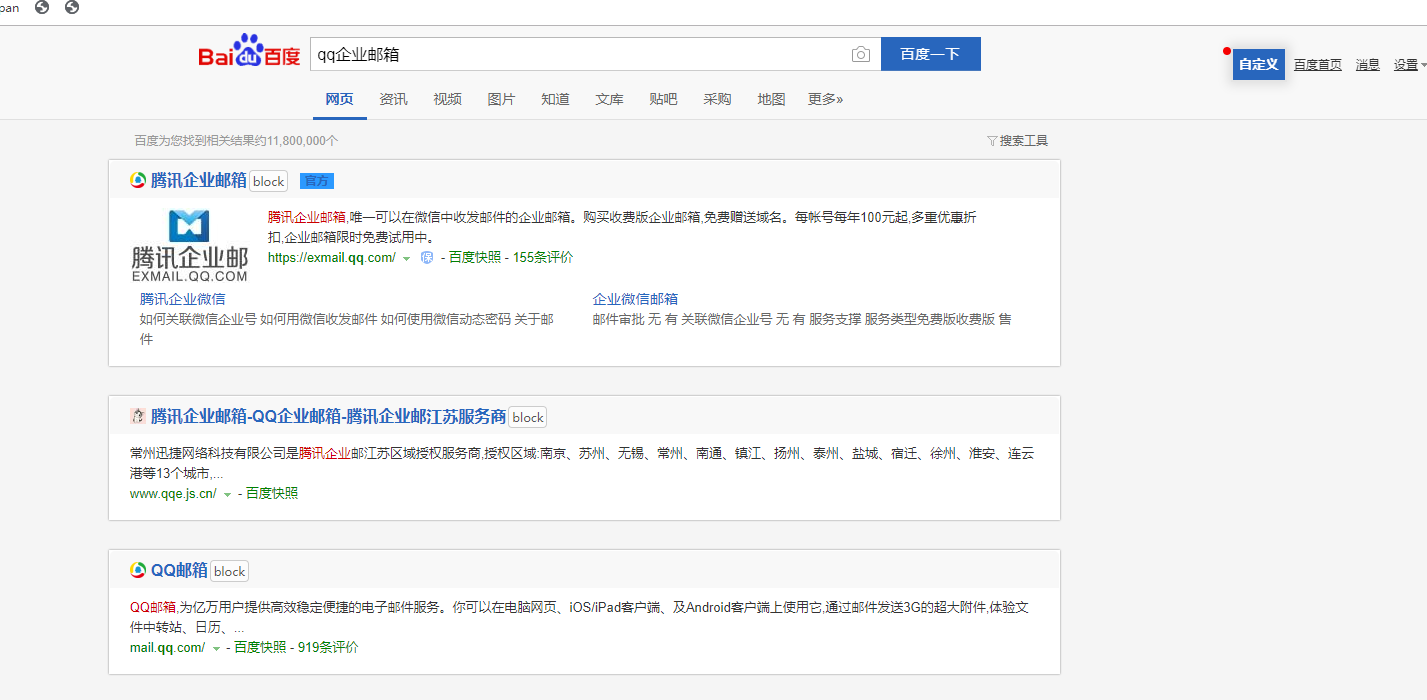Click the camera image-search icon
Viewport: 1427px width, 700px height.
[860, 55]
